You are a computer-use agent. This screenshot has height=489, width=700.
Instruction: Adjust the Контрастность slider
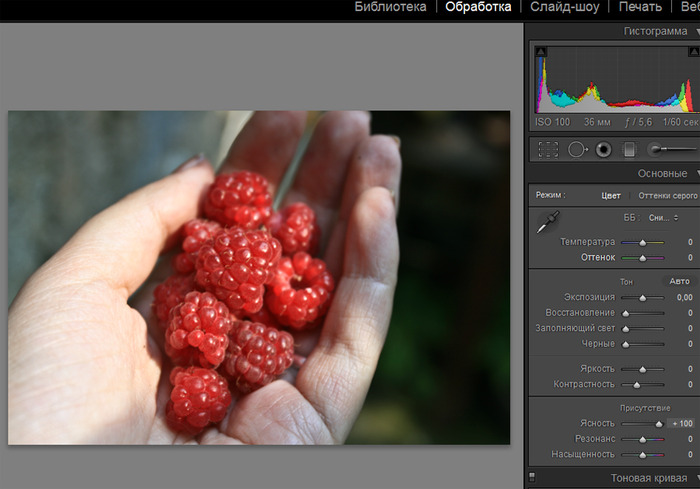tap(642, 385)
